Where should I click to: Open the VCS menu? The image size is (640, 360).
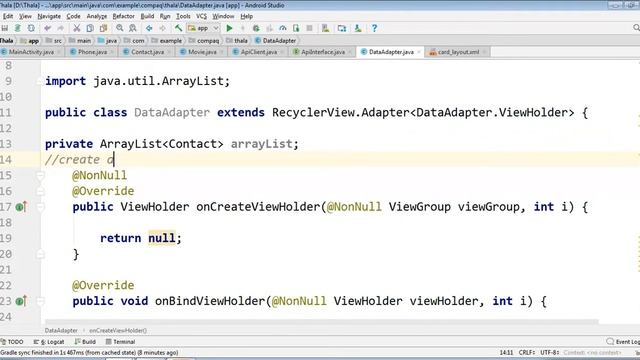pos(202,16)
